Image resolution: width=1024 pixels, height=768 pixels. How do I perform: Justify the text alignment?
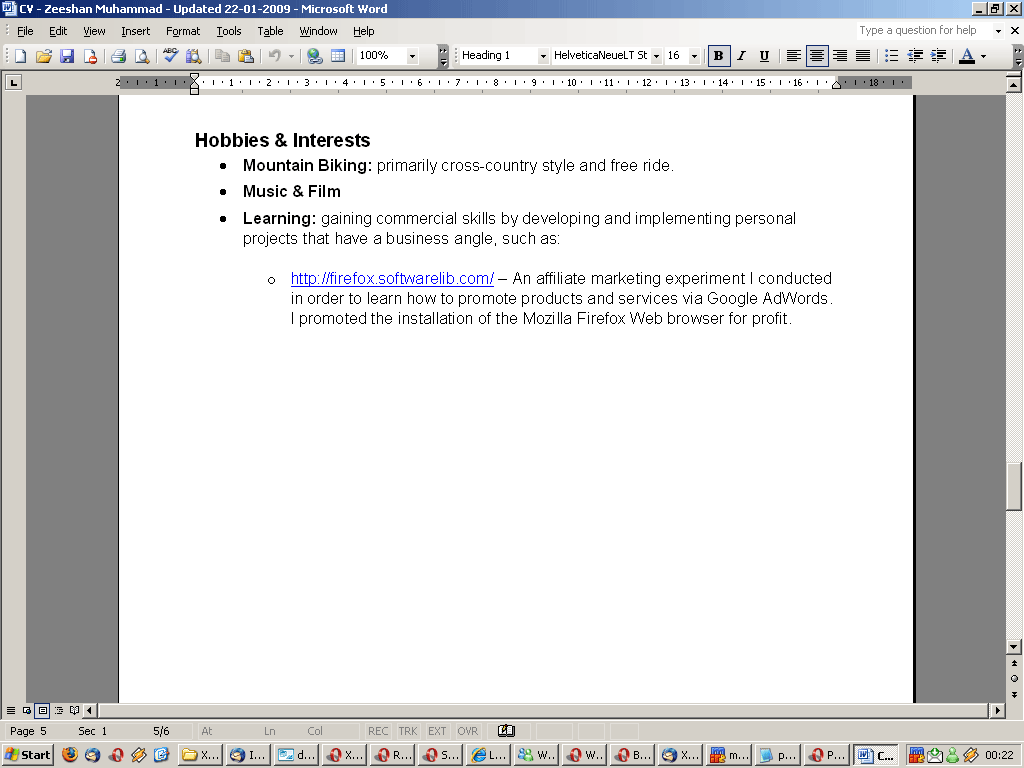(x=863, y=56)
